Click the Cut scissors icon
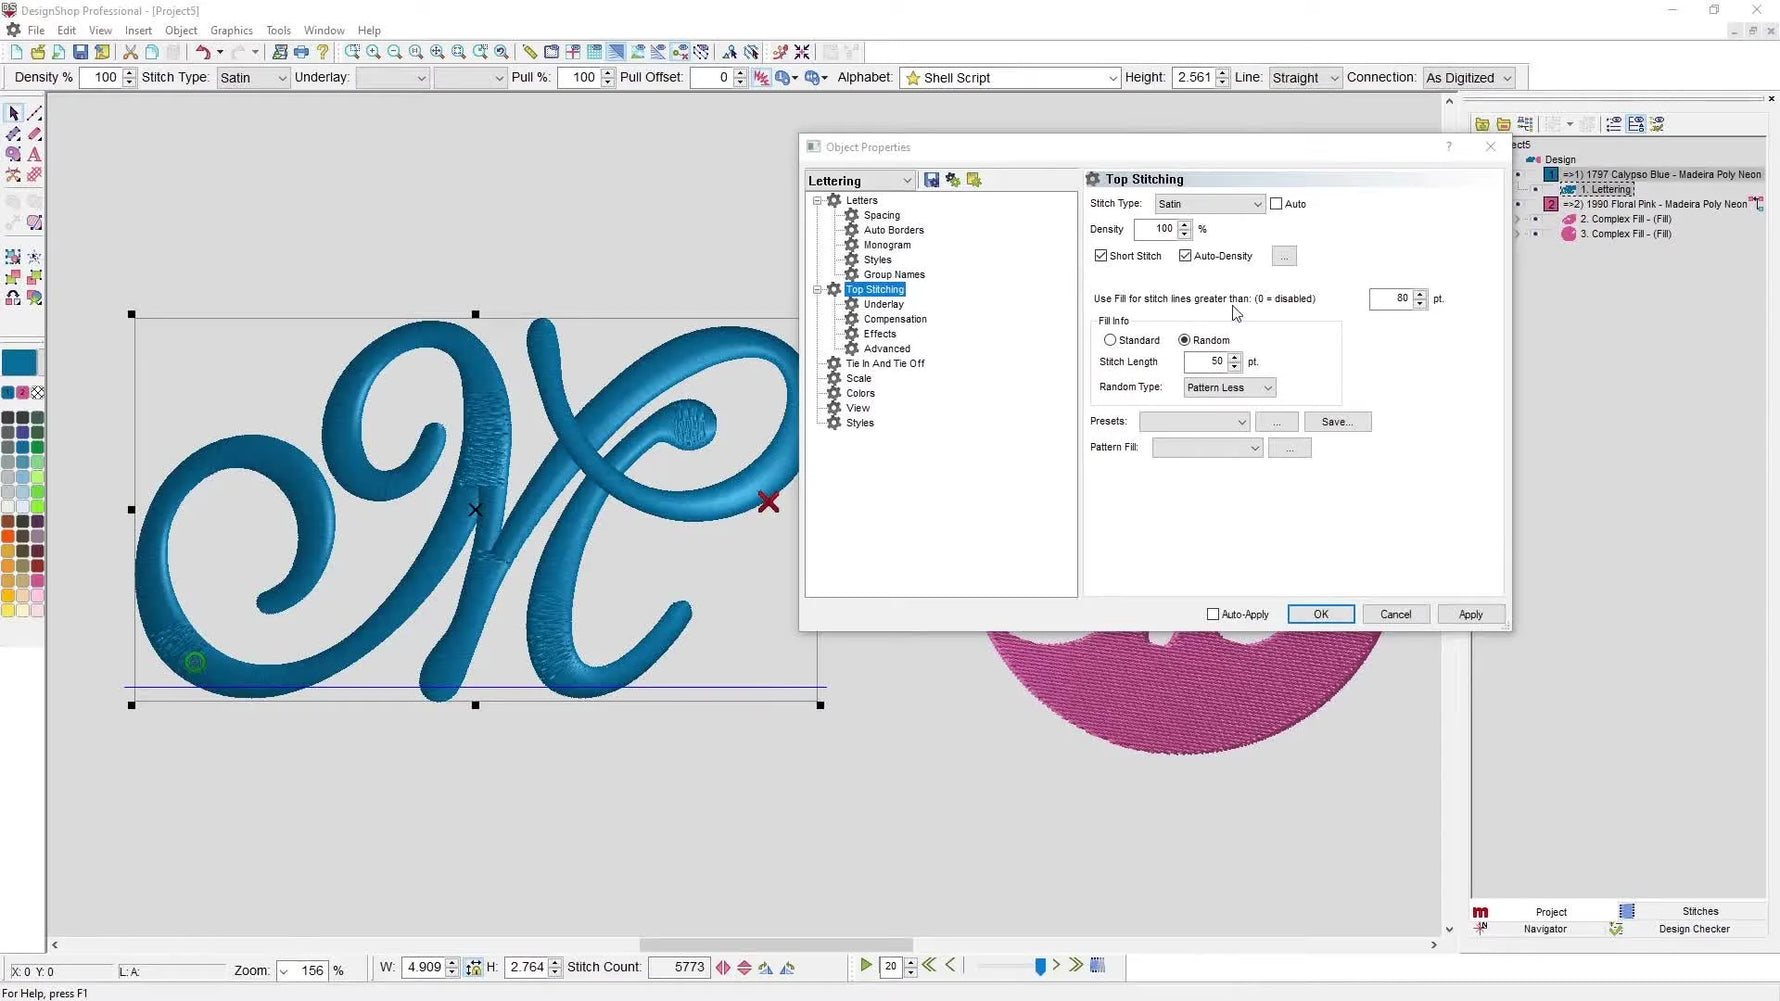The image size is (1780, 1001). [130, 52]
